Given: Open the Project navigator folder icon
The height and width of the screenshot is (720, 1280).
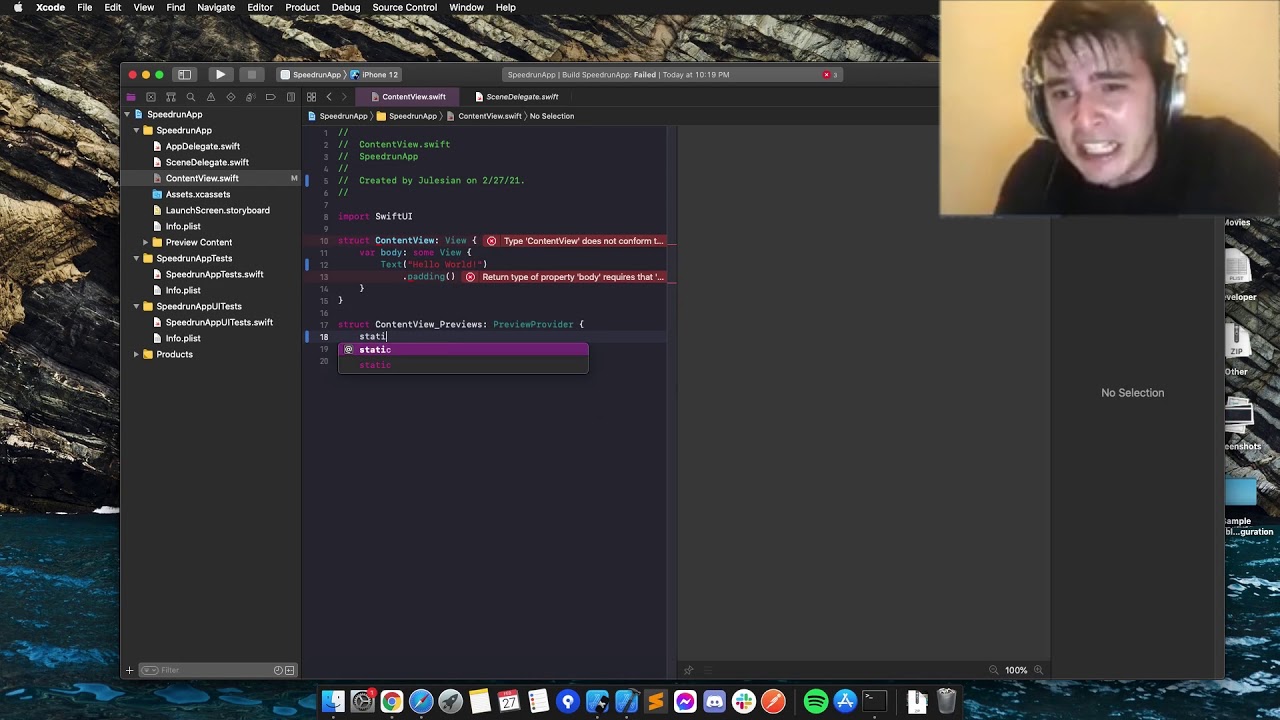Looking at the screenshot, I should pos(131,97).
